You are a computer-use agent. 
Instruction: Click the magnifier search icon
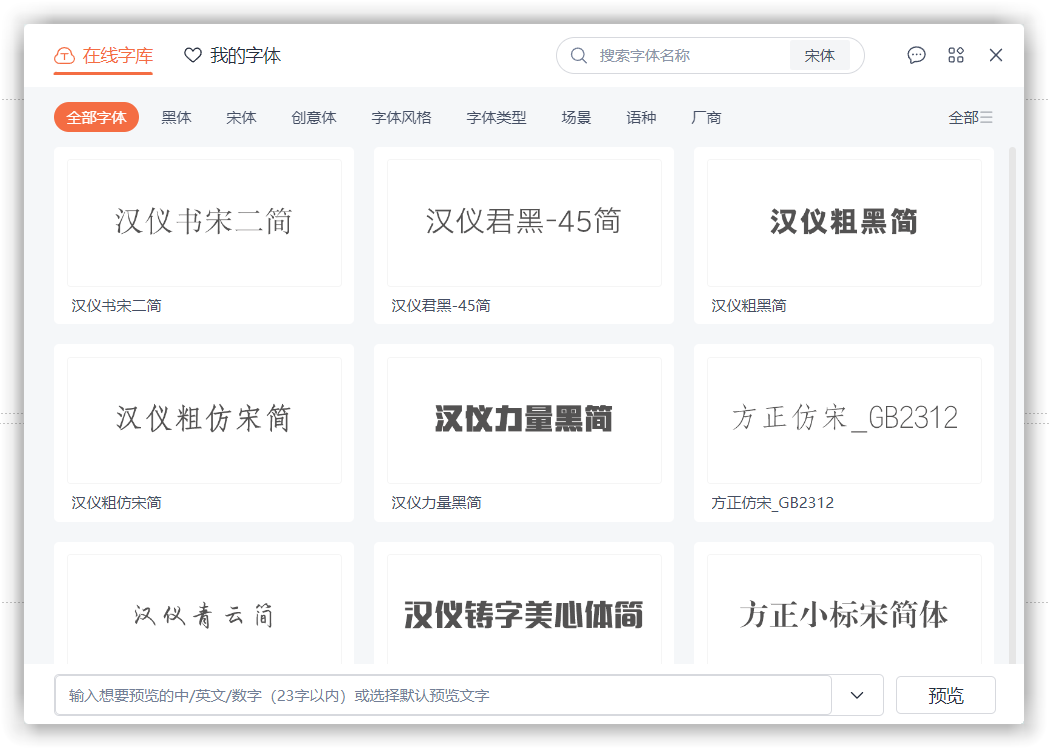pyautogui.click(x=579, y=56)
